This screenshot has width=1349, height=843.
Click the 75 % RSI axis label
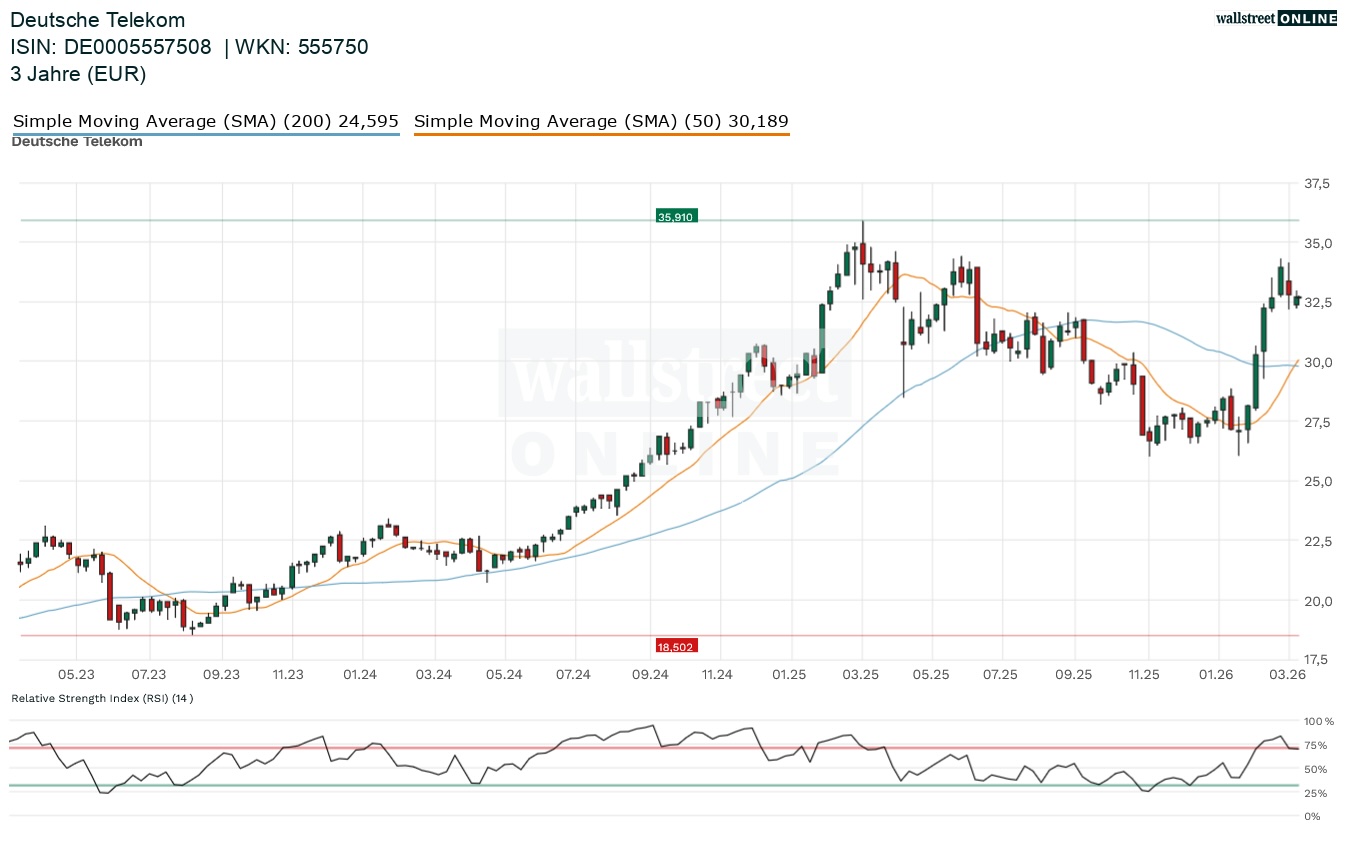pyautogui.click(x=1316, y=745)
